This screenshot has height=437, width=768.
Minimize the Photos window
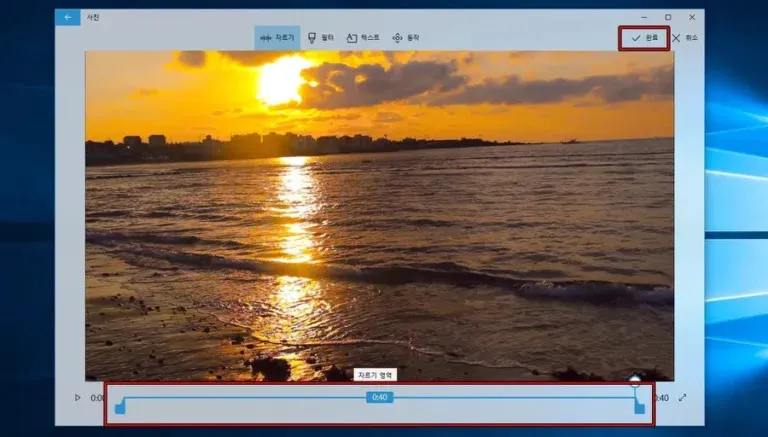pos(645,17)
